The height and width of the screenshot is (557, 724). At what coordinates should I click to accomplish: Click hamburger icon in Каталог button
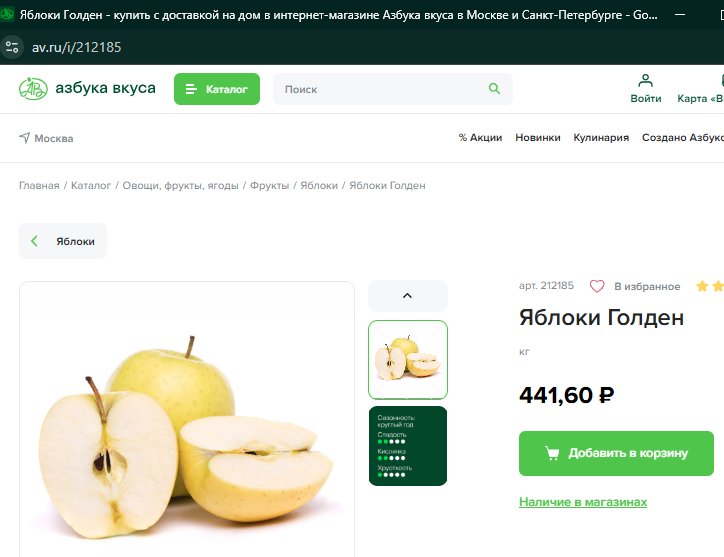191,89
